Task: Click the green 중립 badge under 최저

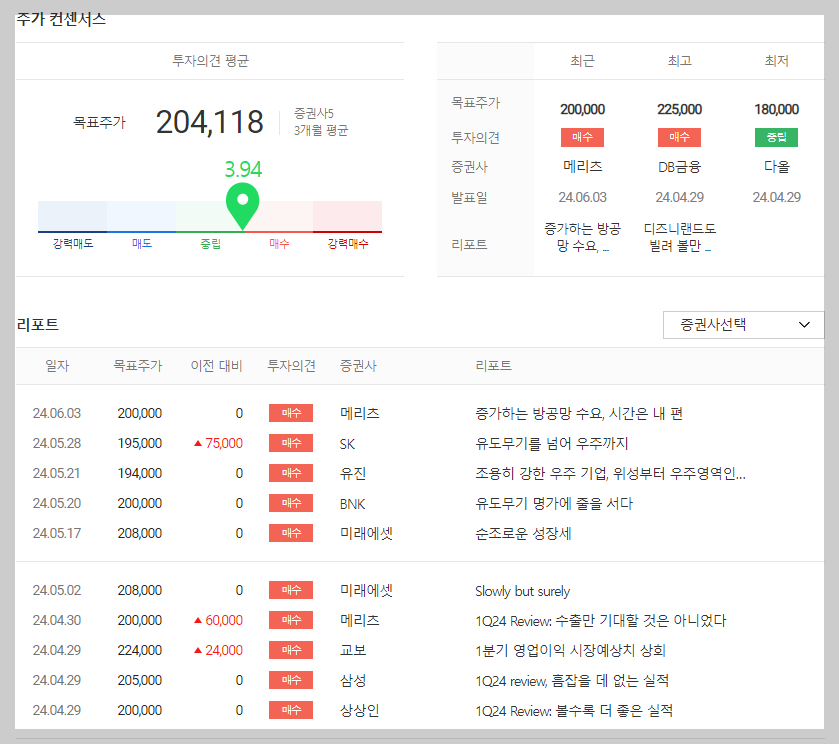Action: (776, 137)
